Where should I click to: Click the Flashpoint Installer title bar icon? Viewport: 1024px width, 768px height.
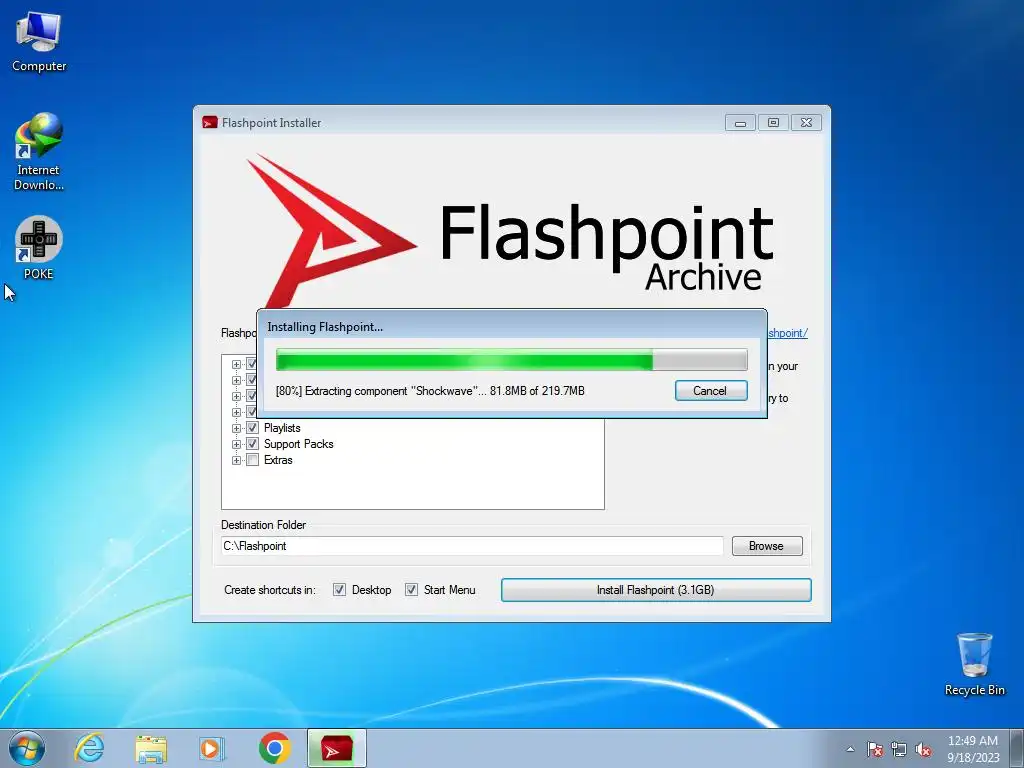pos(210,122)
